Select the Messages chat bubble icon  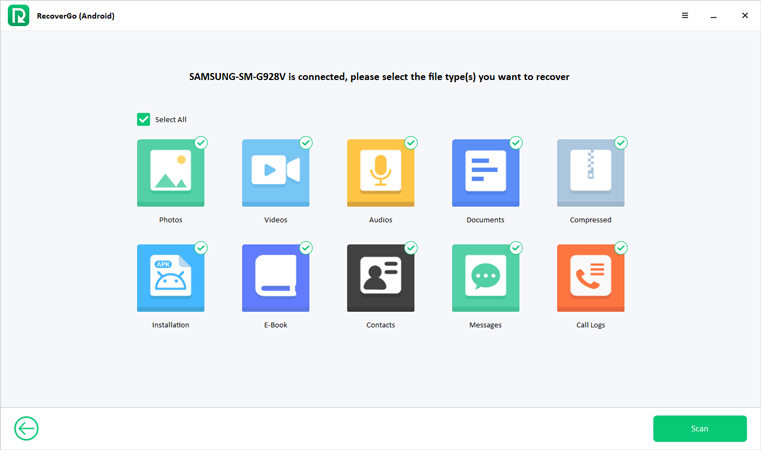click(x=485, y=278)
